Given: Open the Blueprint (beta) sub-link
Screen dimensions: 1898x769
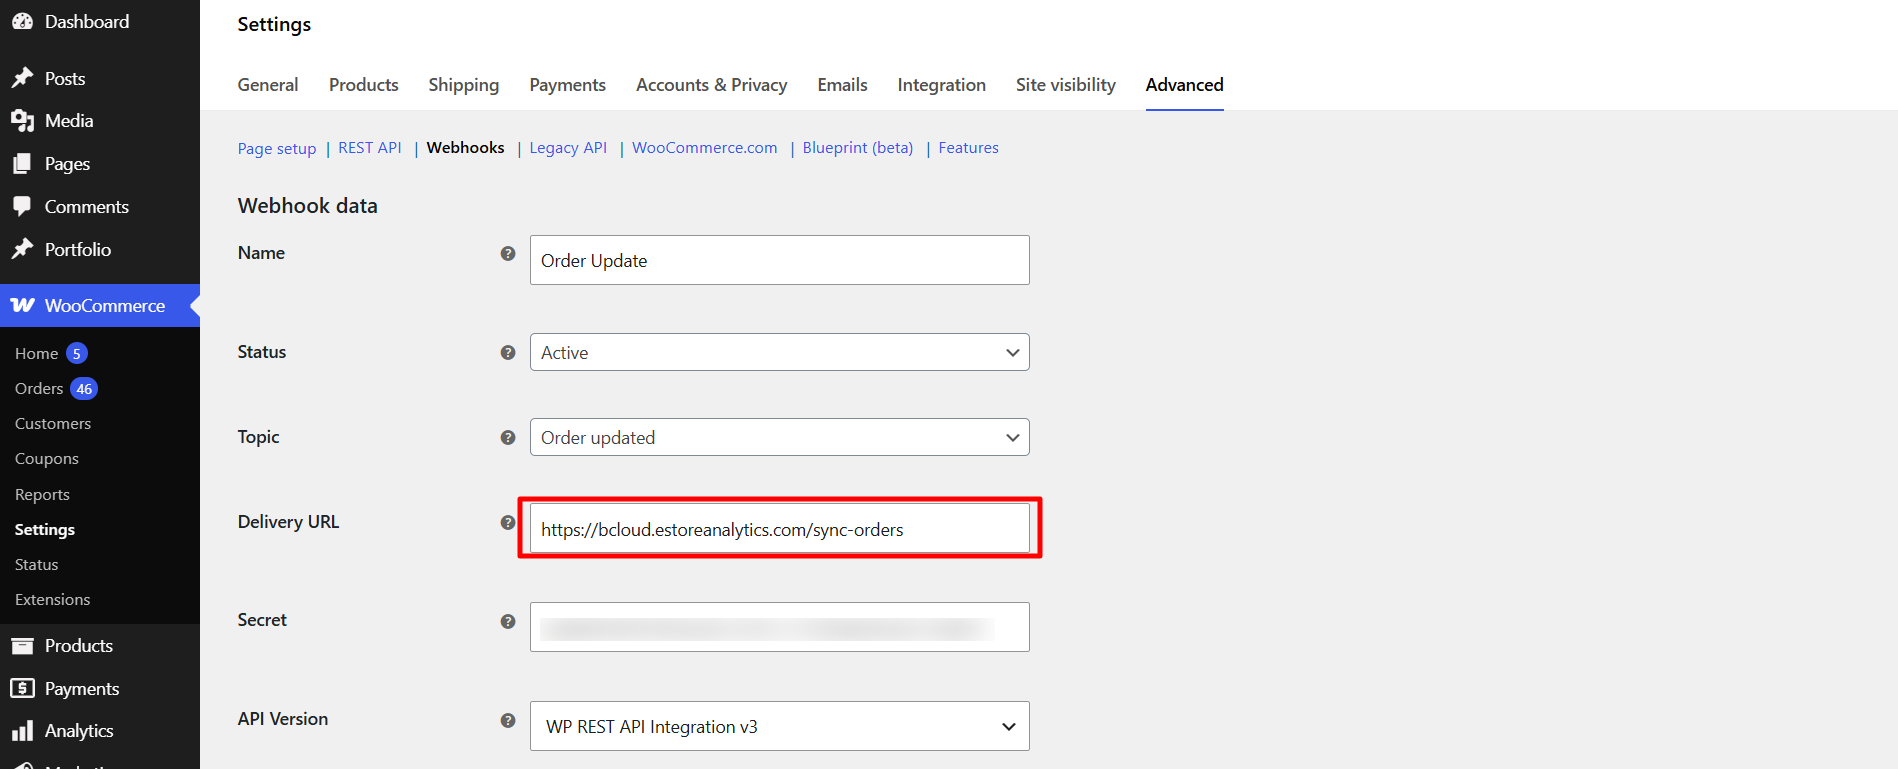Looking at the screenshot, I should 858,148.
